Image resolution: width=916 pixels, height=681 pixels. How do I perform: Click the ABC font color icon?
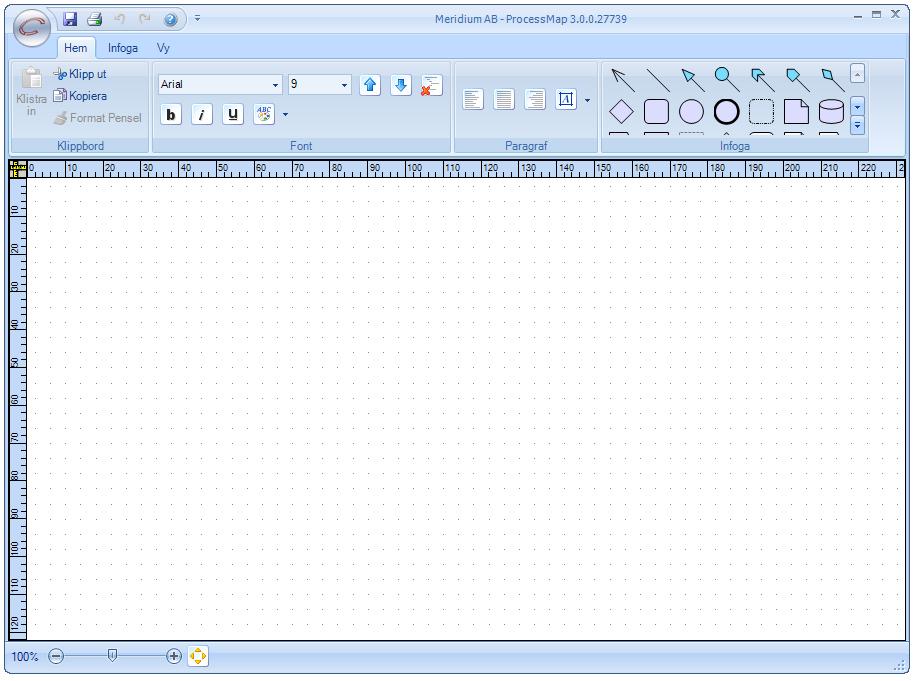(x=264, y=114)
